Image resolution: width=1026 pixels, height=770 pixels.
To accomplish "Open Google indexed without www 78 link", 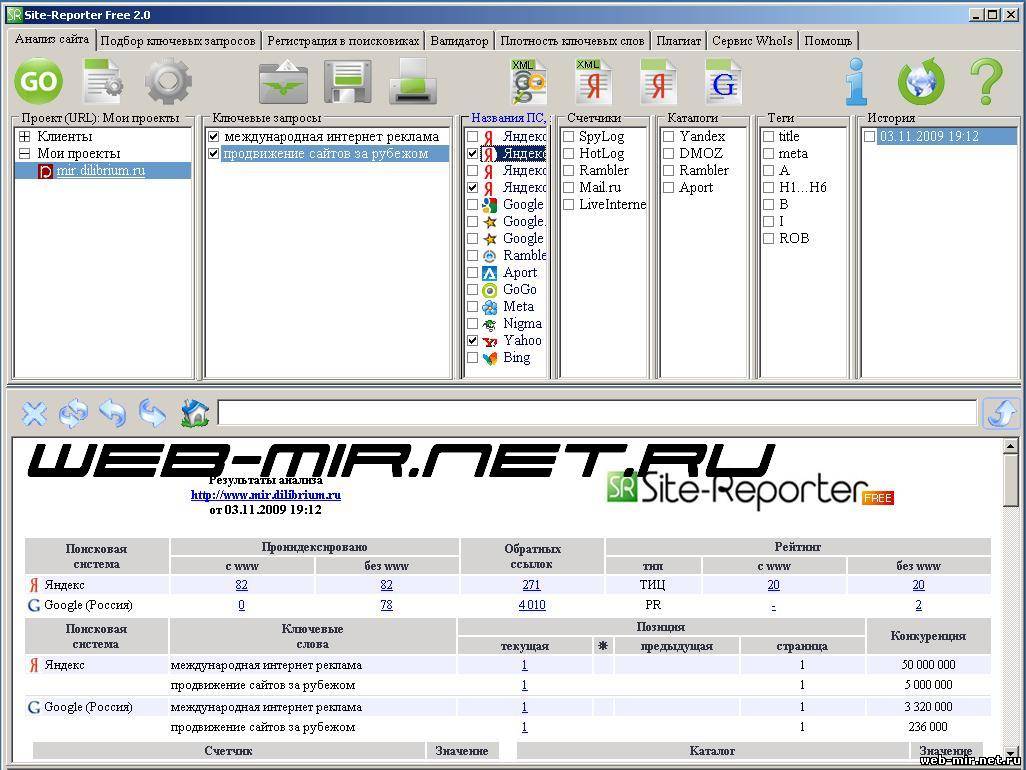I will tap(387, 605).
